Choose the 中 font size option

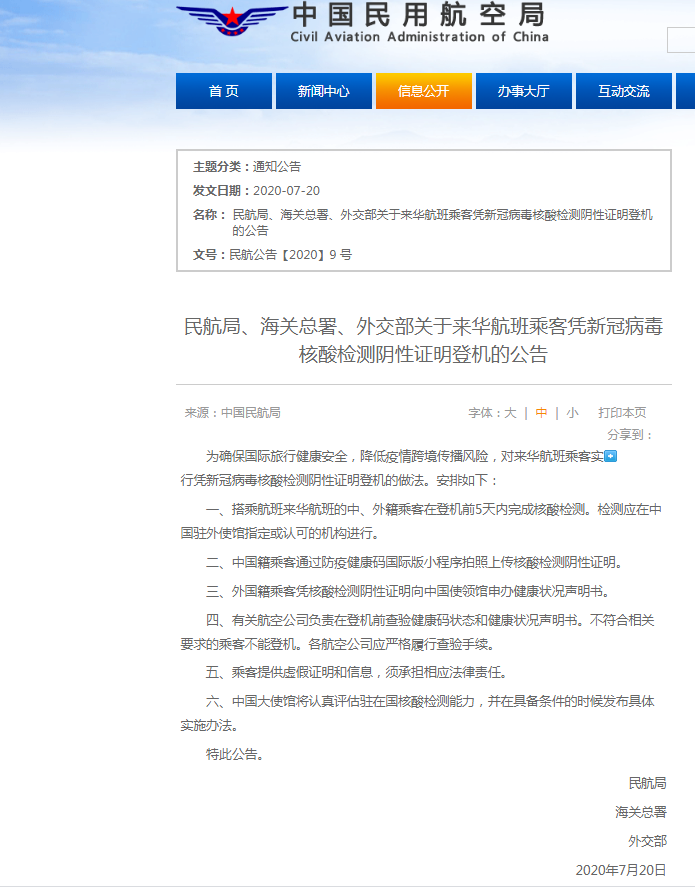[541, 412]
